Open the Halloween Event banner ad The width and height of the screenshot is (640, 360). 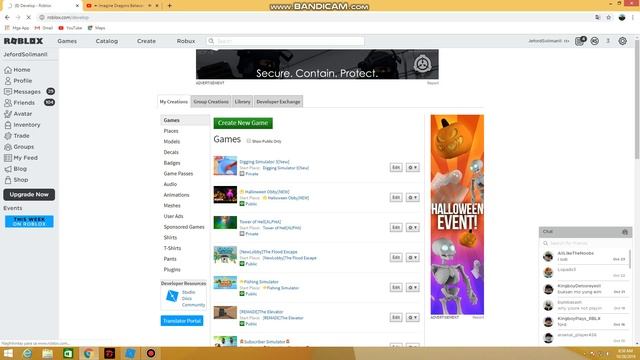[457, 215]
